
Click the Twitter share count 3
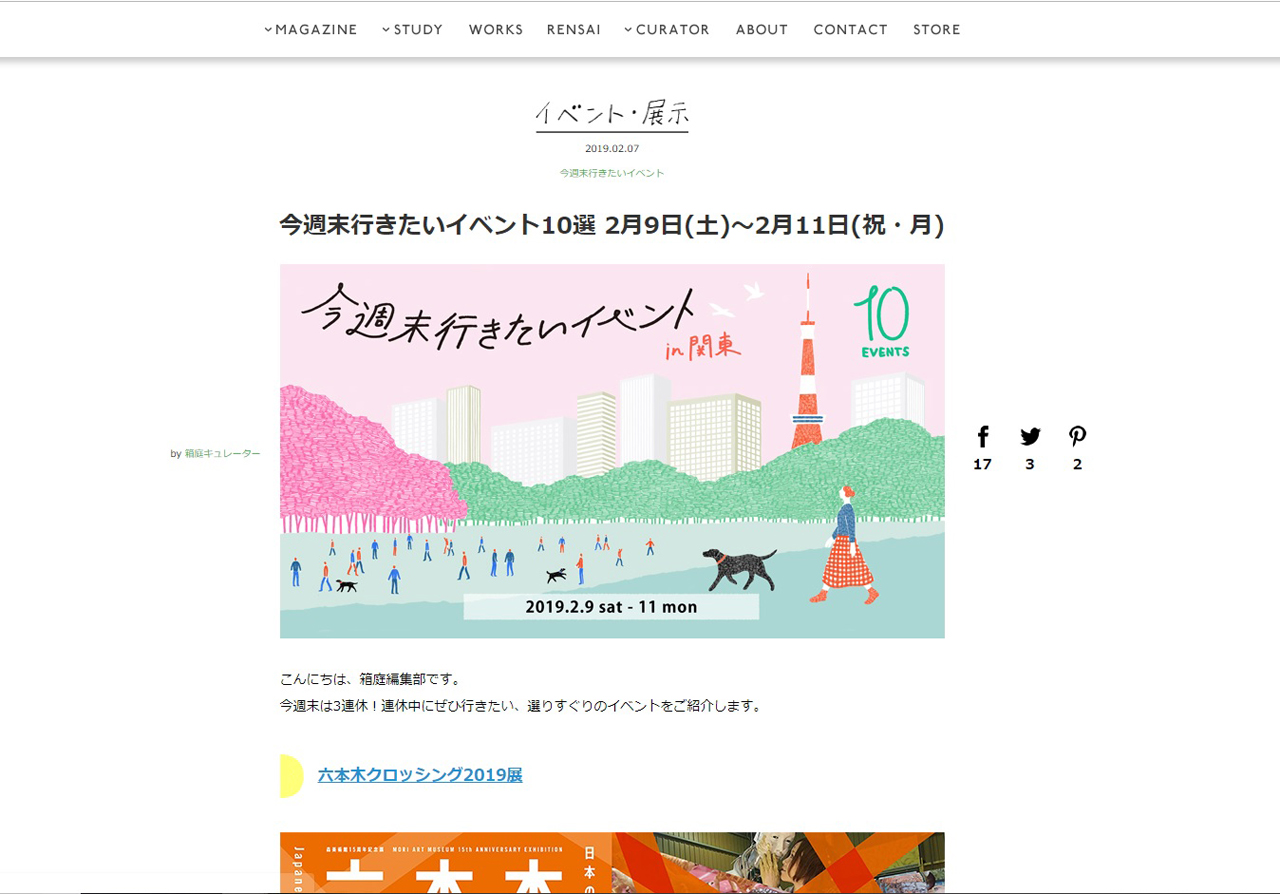pos(1030,464)
